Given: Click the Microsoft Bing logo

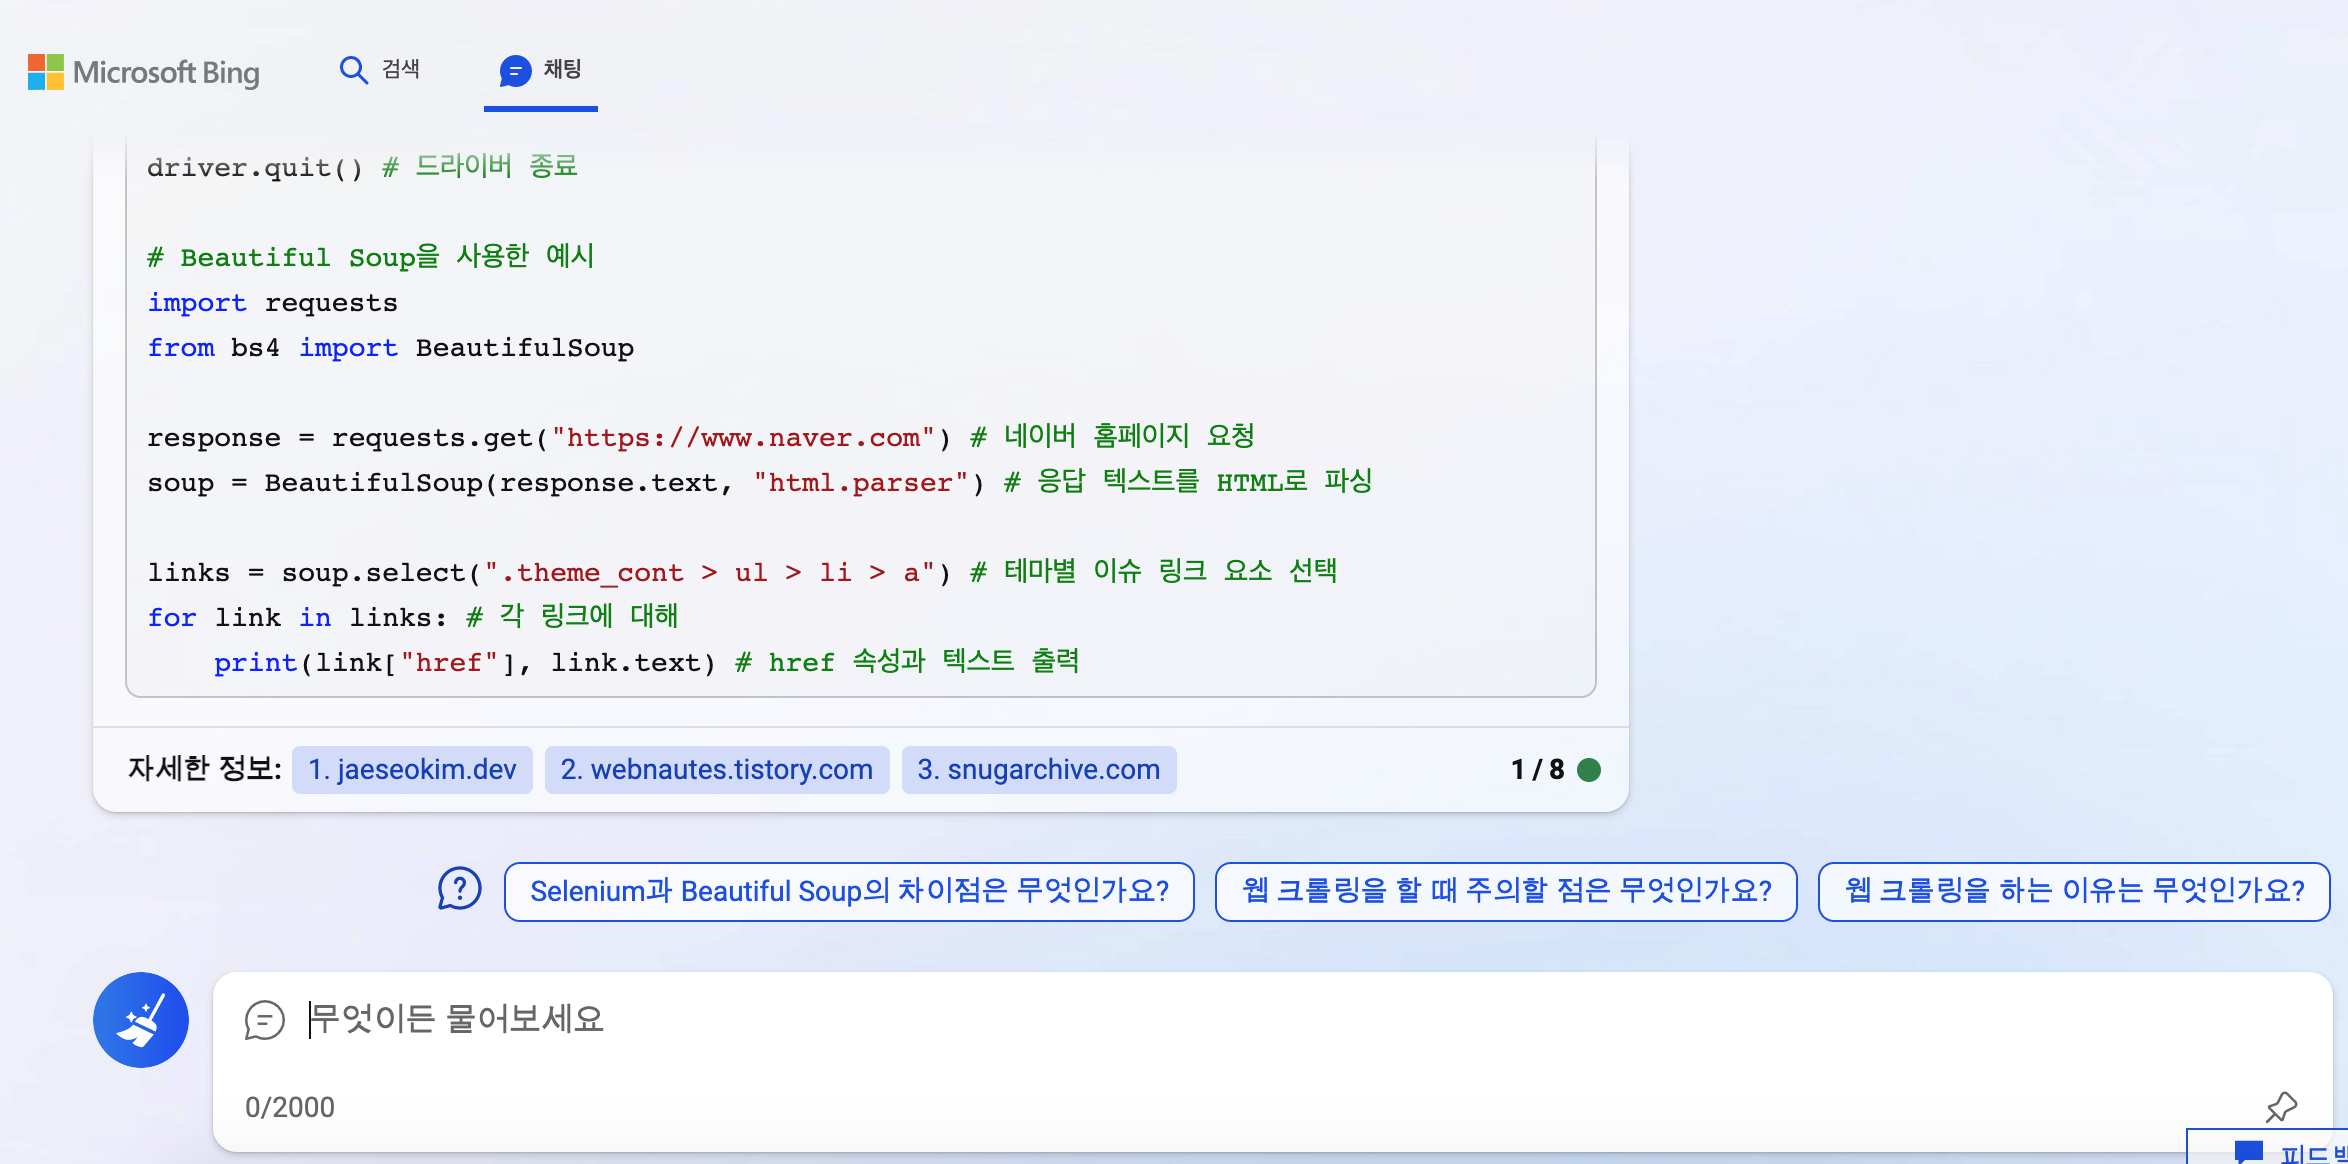Looking at the screenshot, I should point(143,72).
